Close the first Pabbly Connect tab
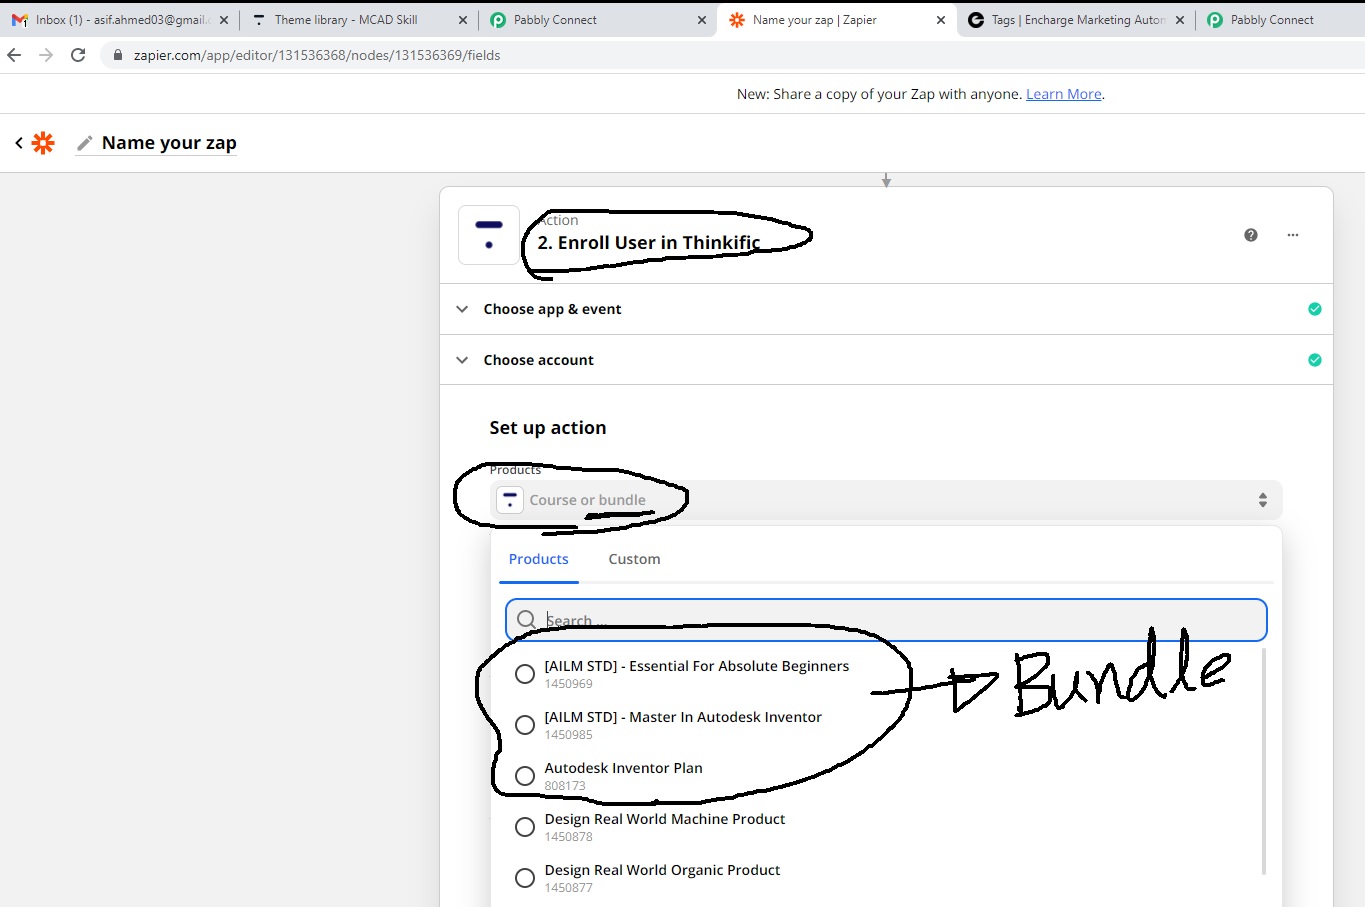Screen dimensions: 1365x907 pyautogui.click(x=701, y=20)
